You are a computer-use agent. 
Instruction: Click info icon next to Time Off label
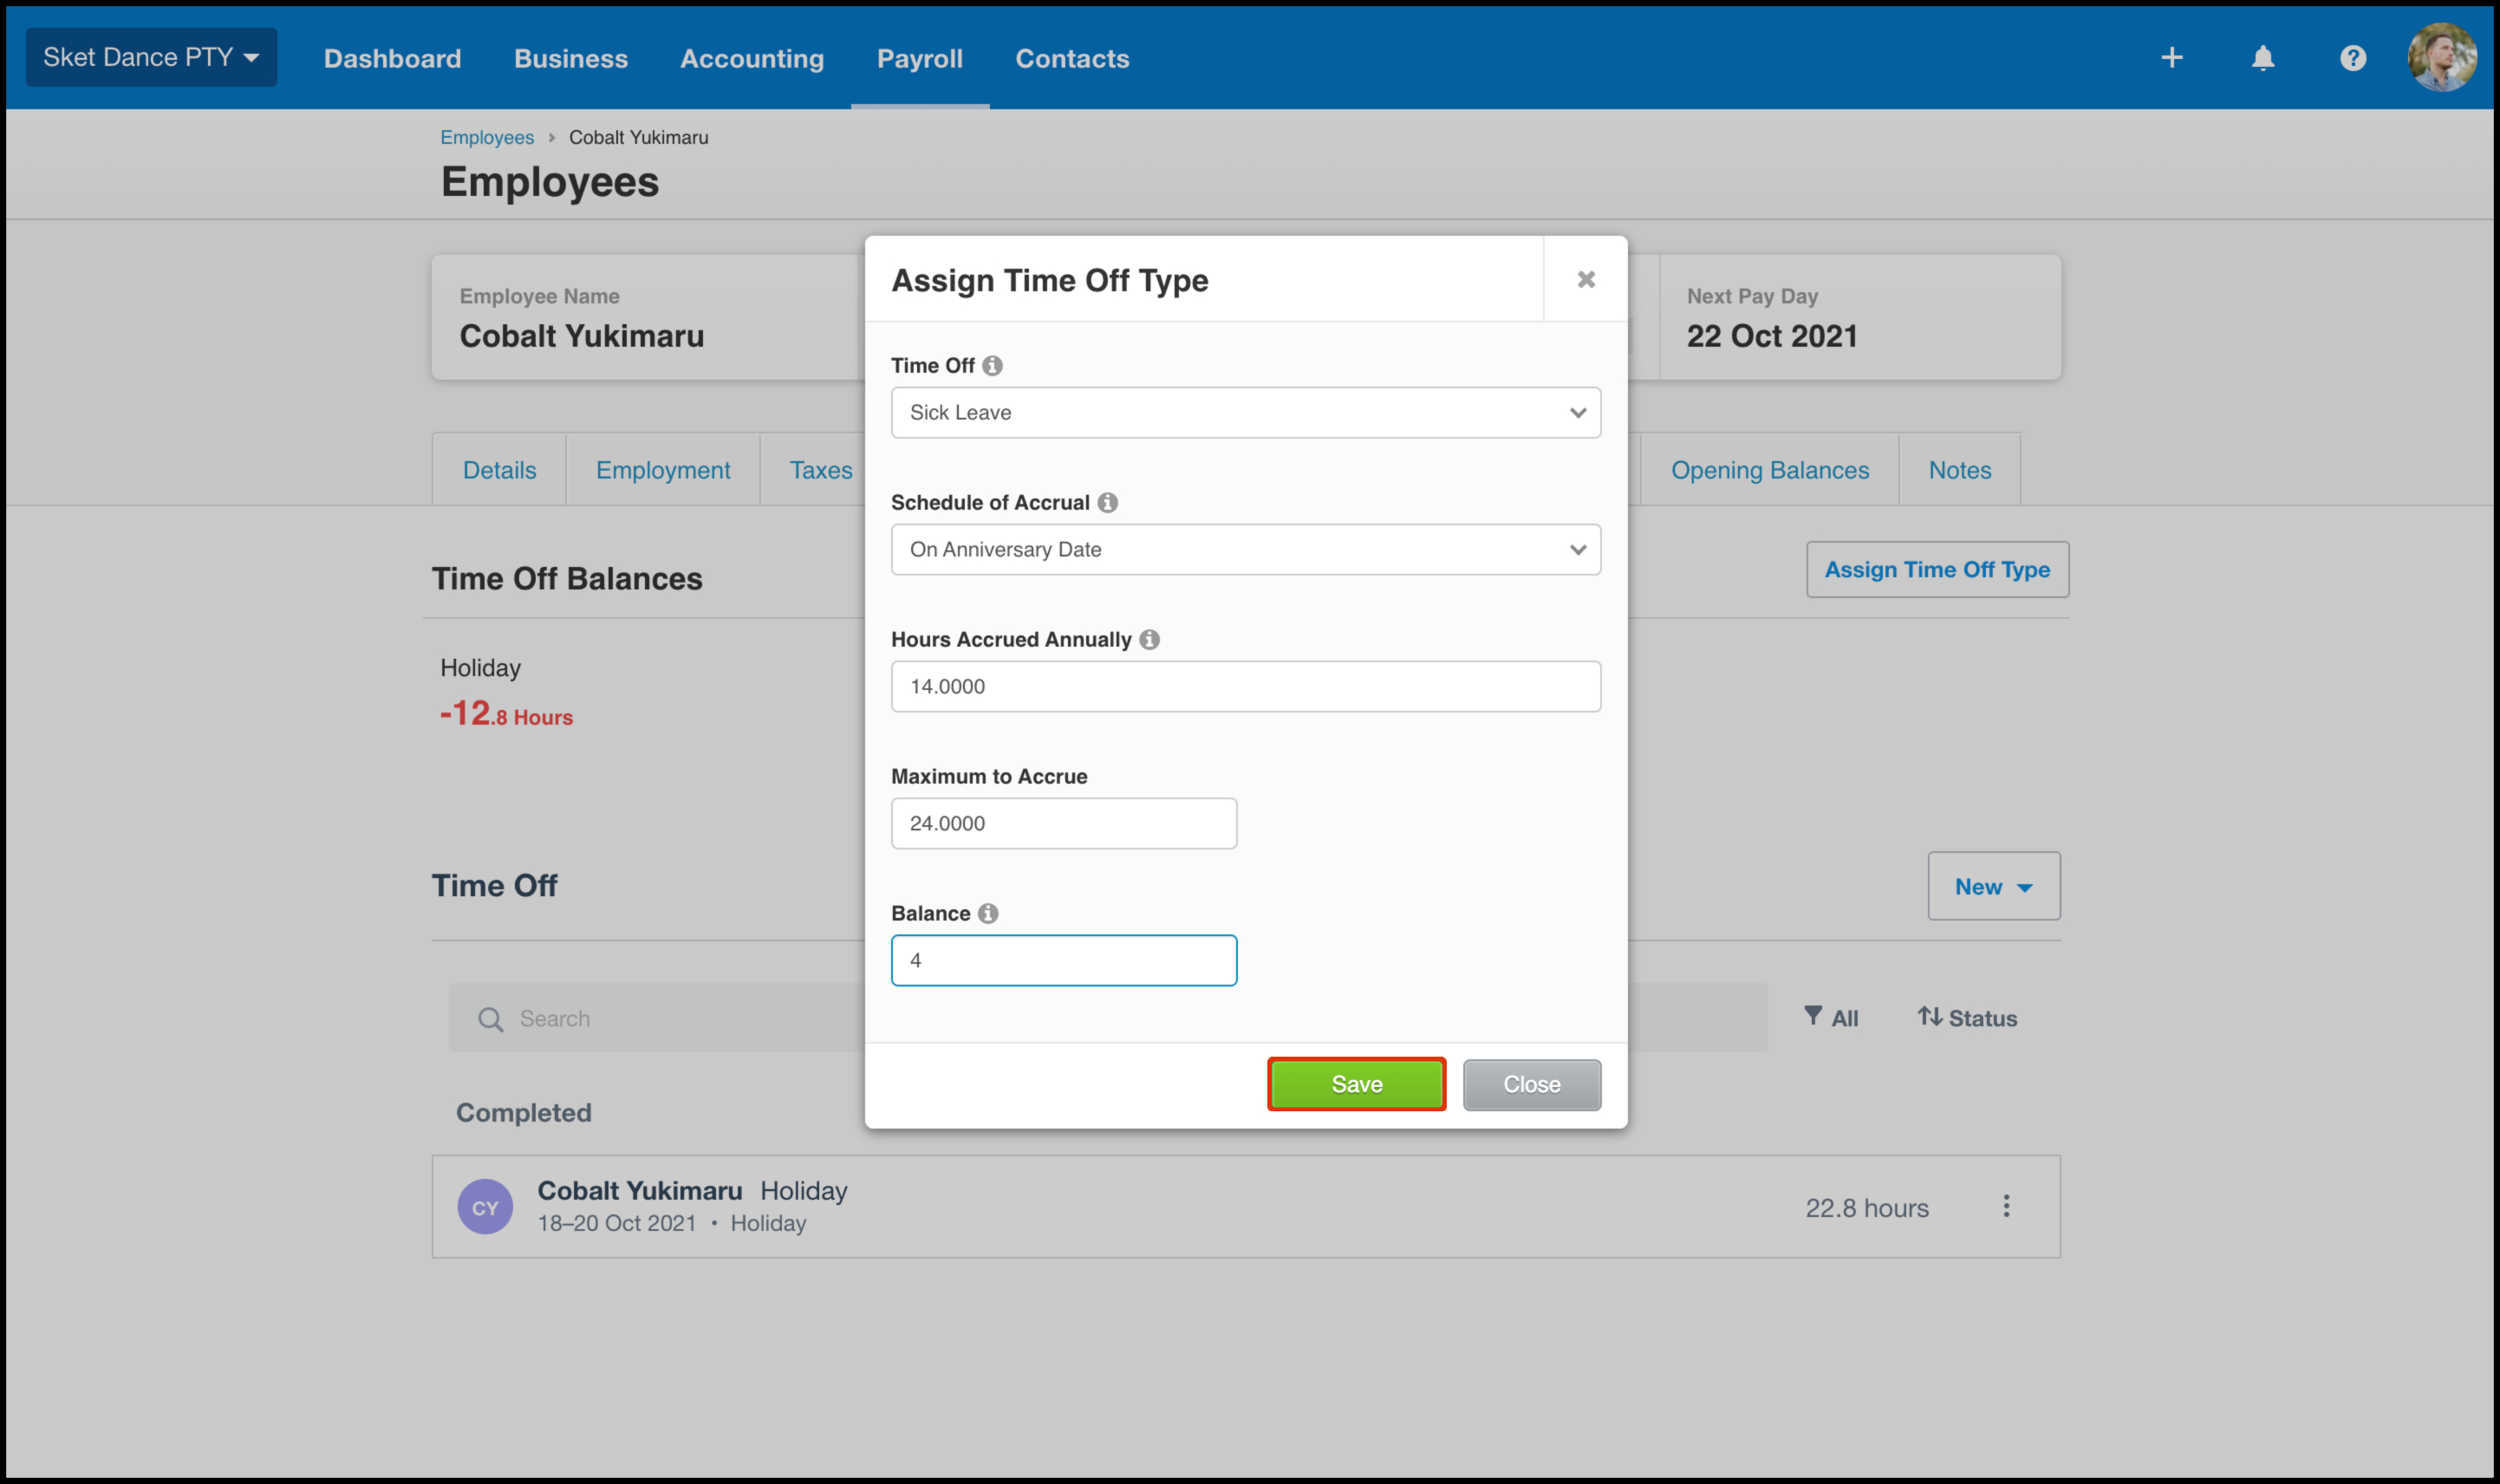point(992,366)
